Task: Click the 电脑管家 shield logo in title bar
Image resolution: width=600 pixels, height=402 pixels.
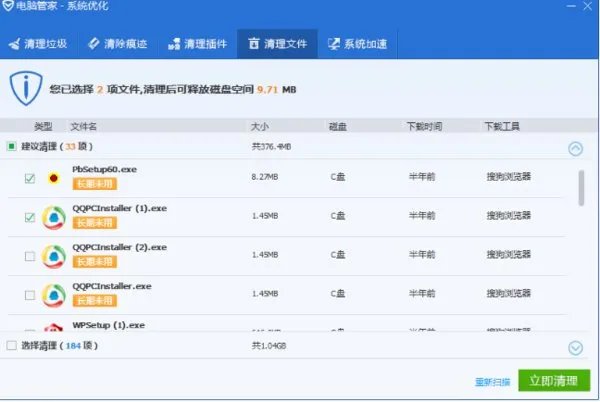Action: pos(7,6)
